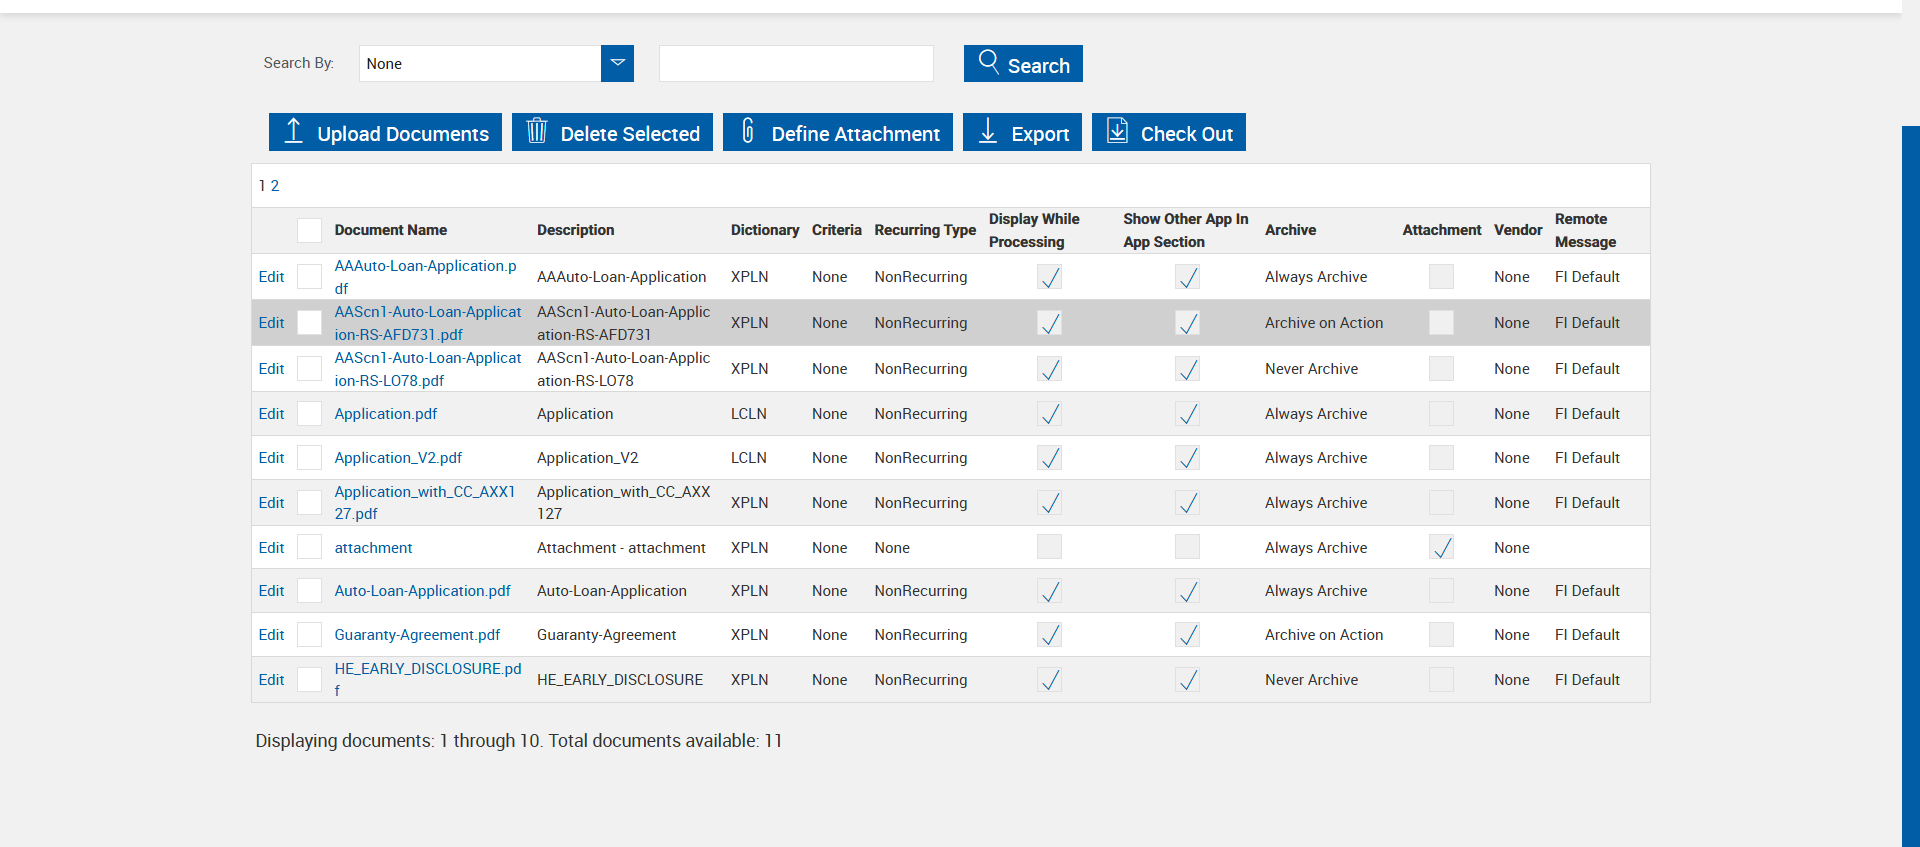Toggle Display While Processing check for Application.pdf
Viewport: 1920px width, 847px height.
pyautogui.click(x=1049, y=414)
